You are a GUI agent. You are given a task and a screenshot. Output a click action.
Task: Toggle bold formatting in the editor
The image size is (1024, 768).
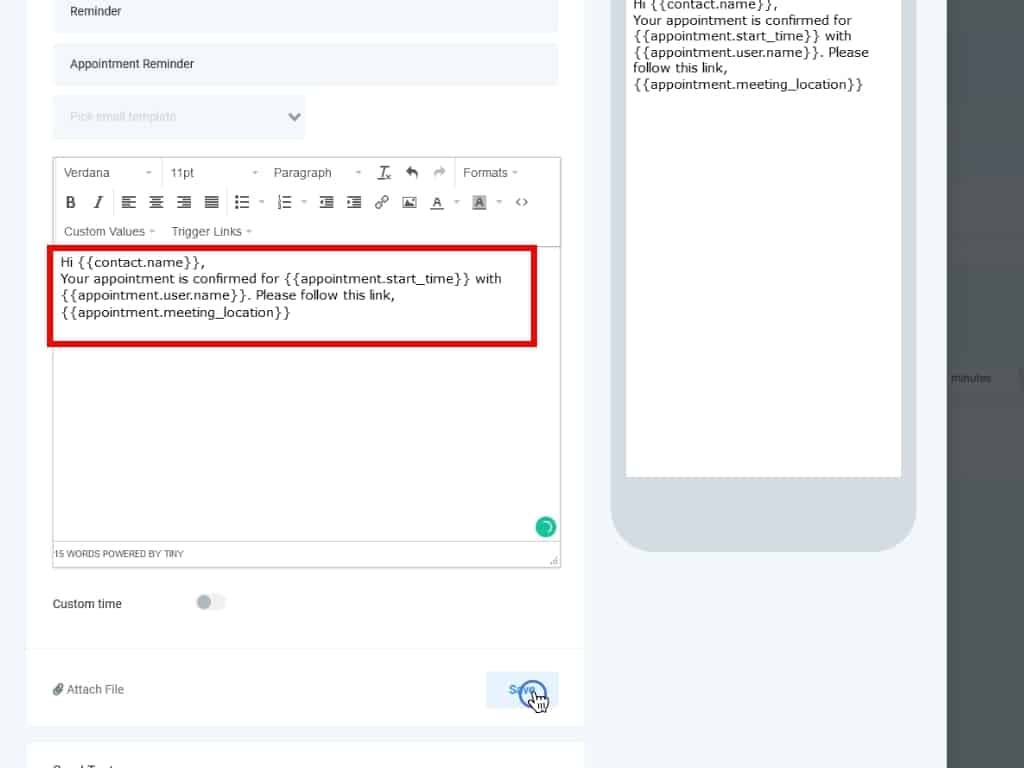71,202
